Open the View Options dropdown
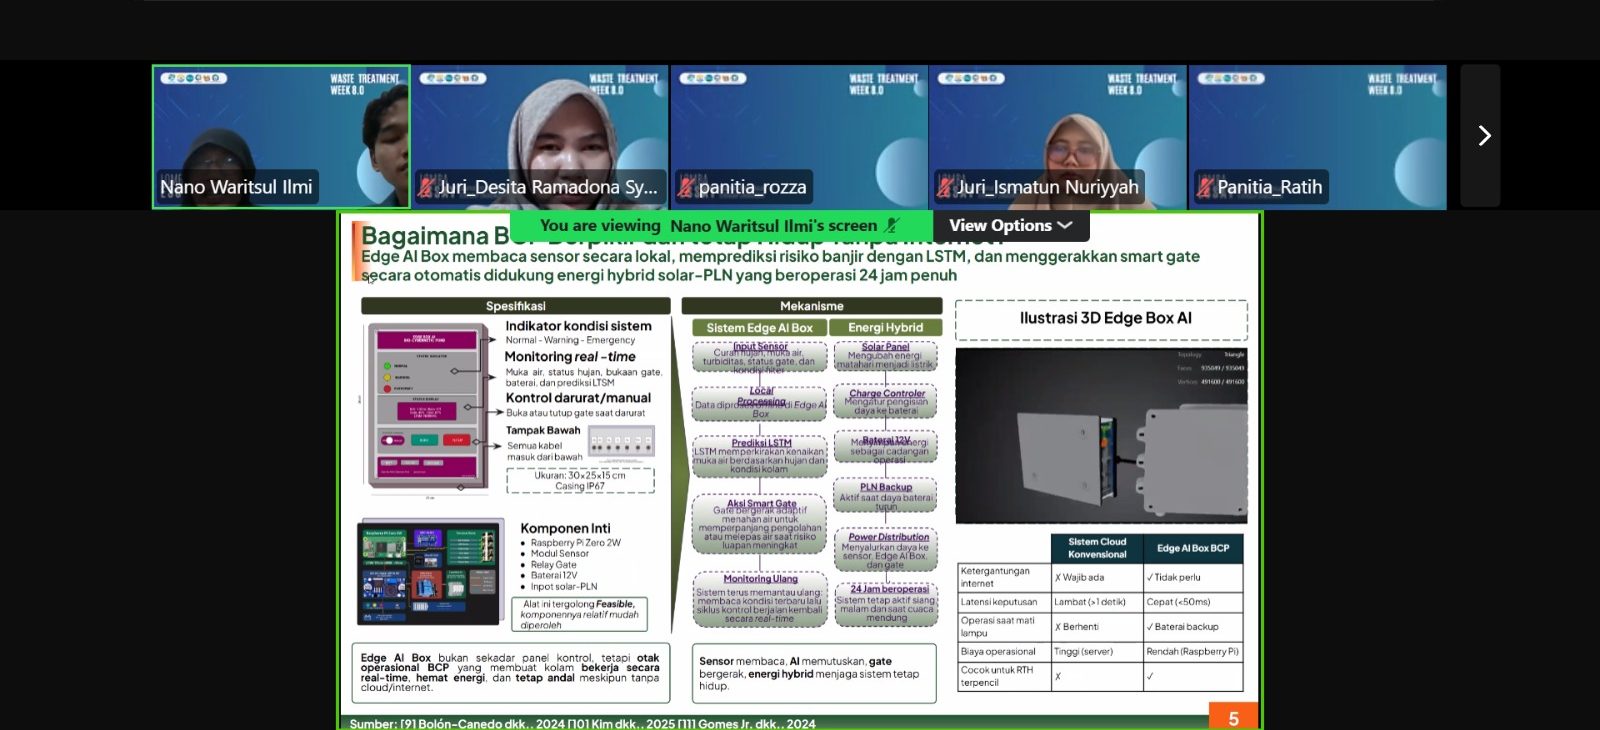 (x=1011, y=226)
